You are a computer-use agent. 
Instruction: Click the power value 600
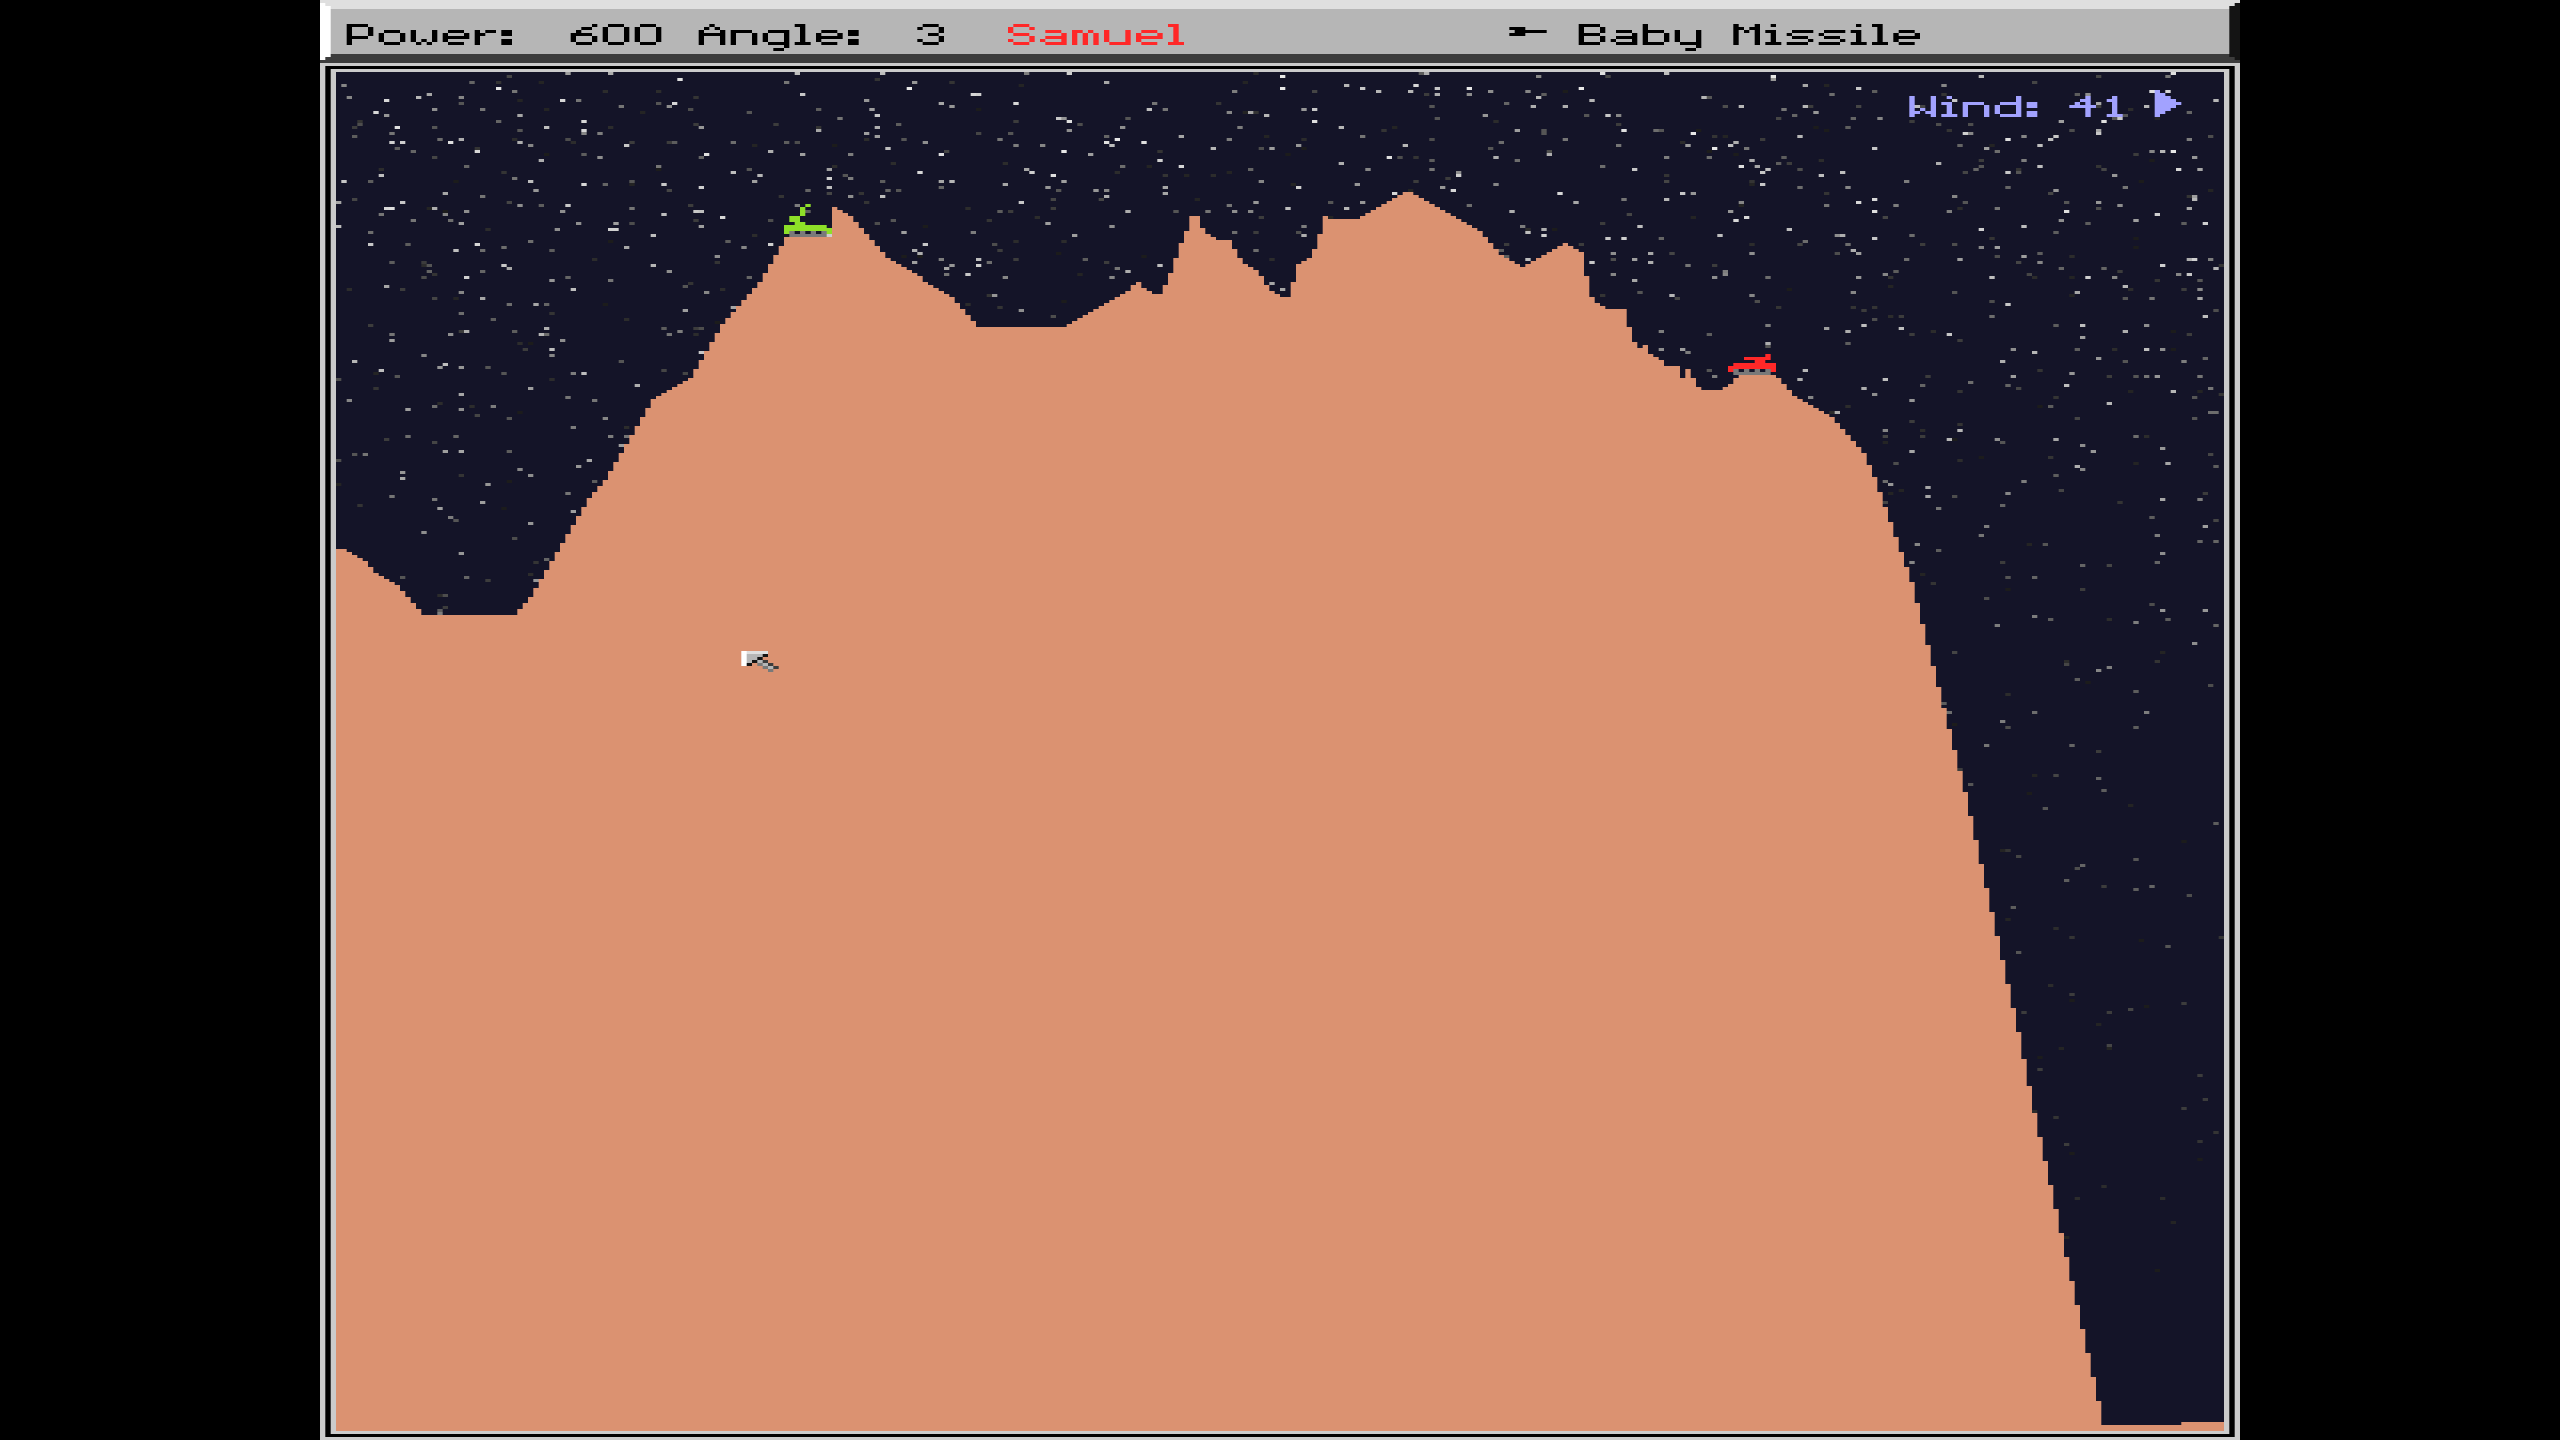[x=615, y=35]
